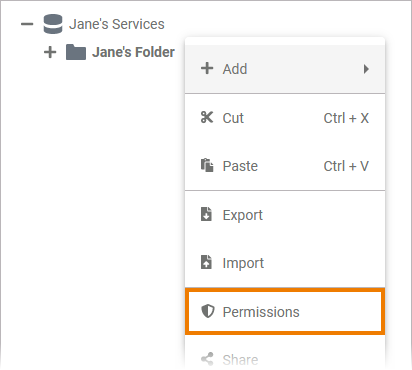Choose Import from the context menu
Screen dimensions: 412x370
(x=285, y=263)
